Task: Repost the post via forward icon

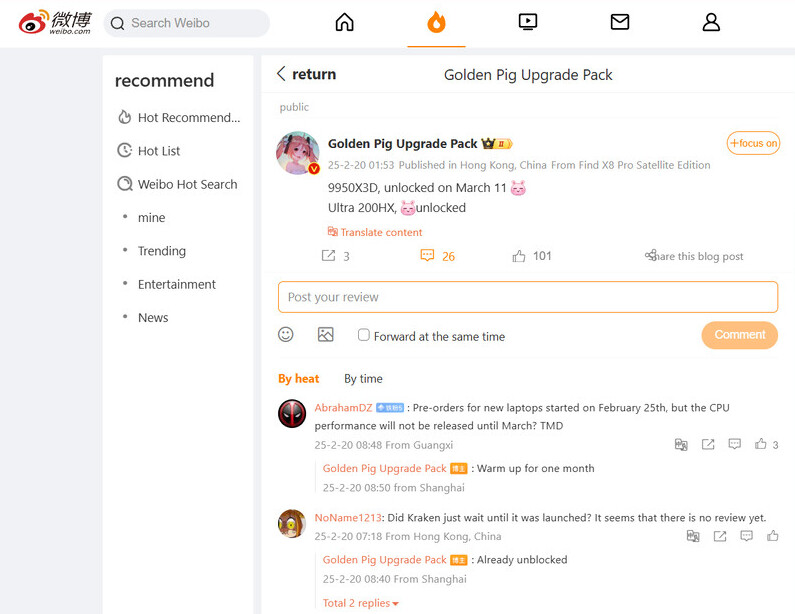Action: [329, 256]
